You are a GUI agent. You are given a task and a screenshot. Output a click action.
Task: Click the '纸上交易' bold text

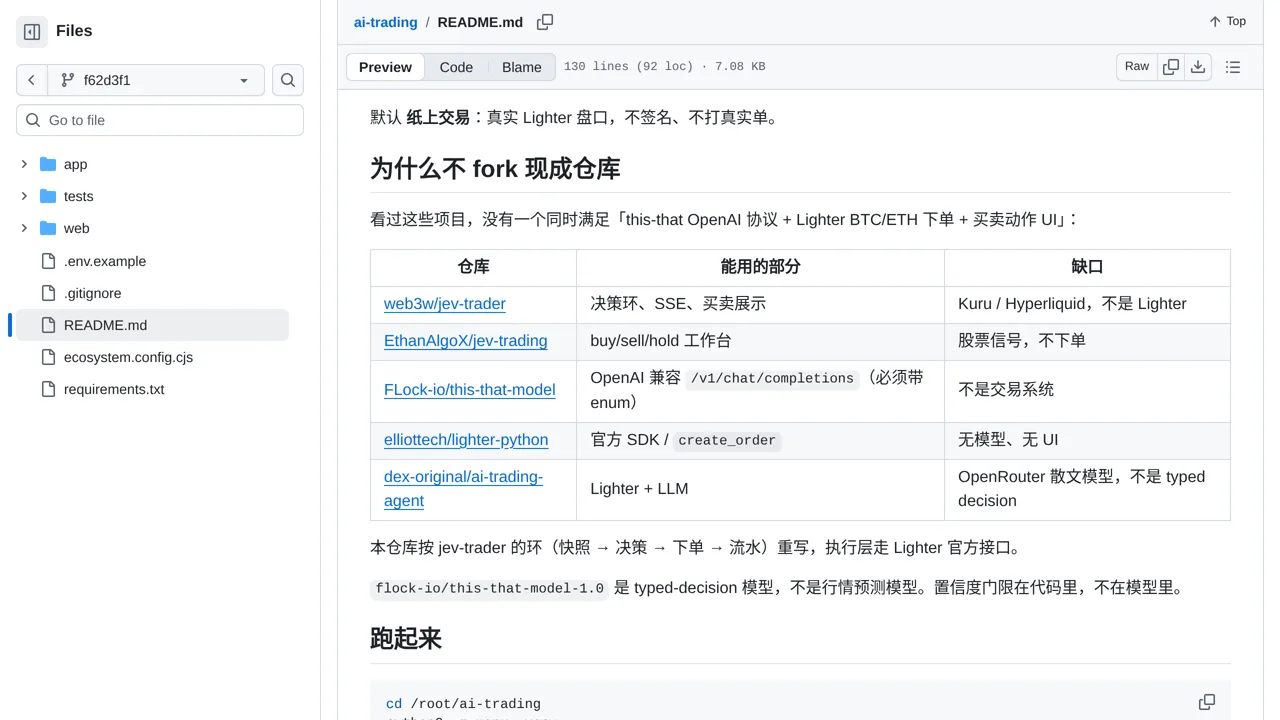[x=438, y=117]
